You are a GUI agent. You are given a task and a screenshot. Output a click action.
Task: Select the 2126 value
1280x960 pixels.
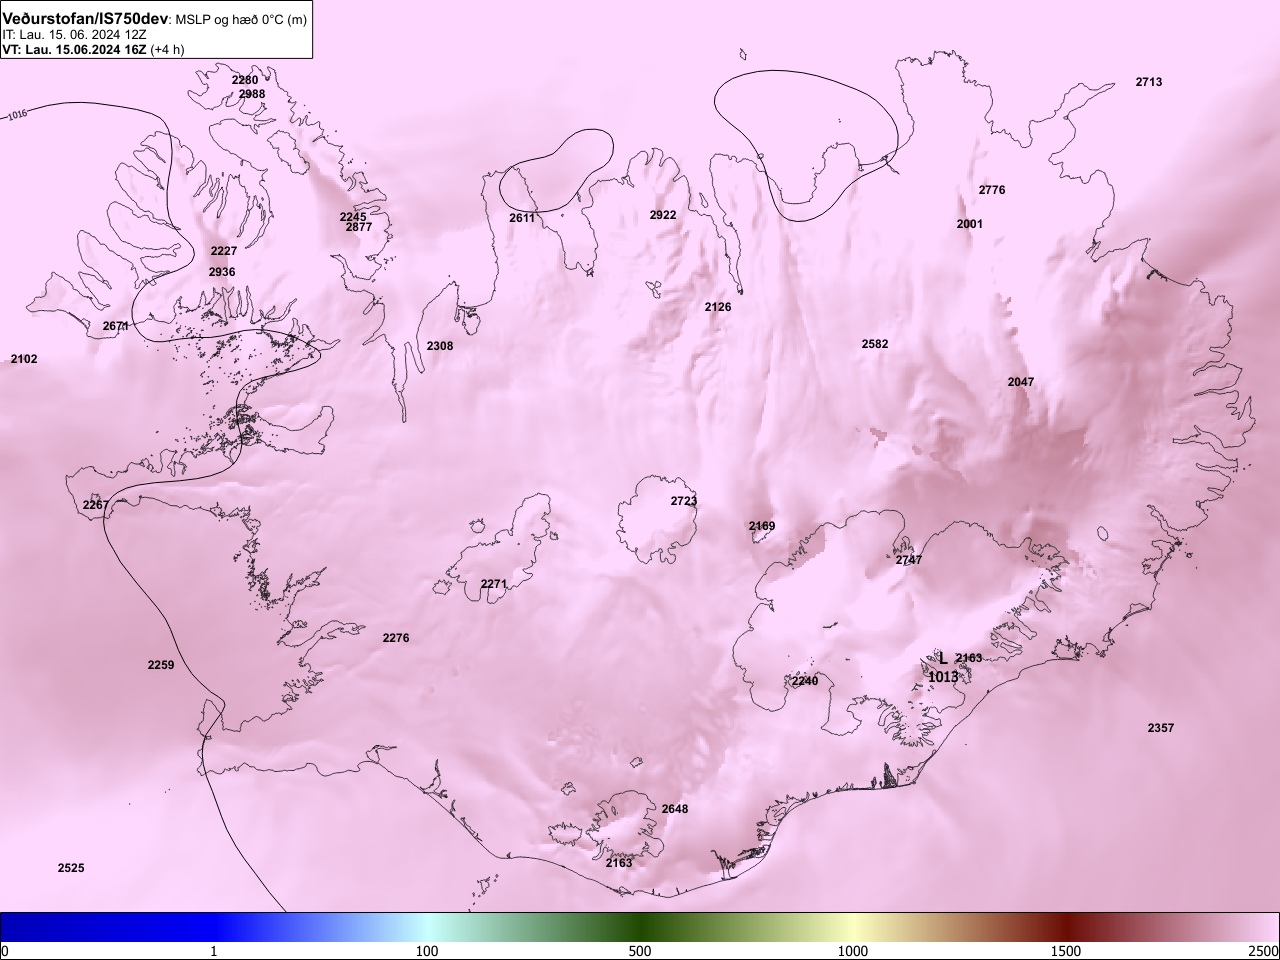point(718,307)
